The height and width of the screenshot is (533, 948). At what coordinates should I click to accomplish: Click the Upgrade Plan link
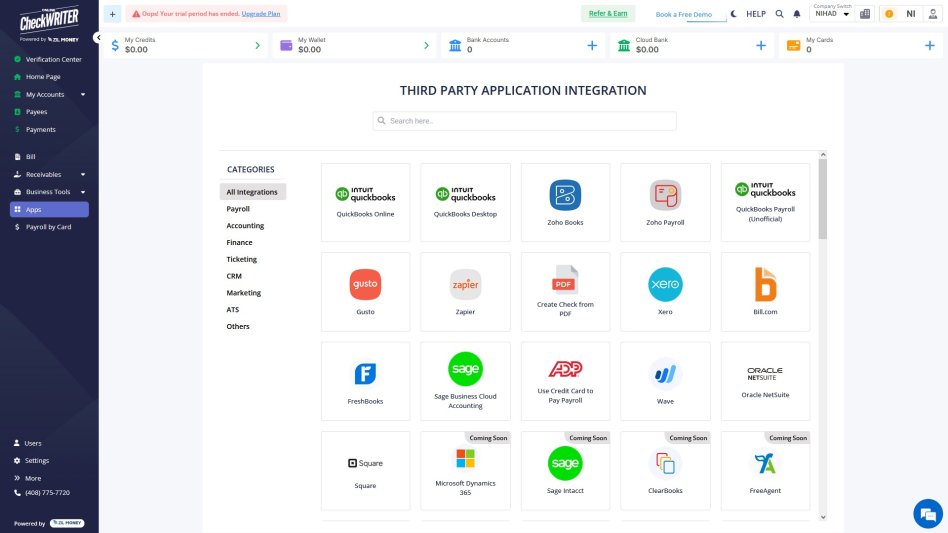pyautogui.click(x=261, y=14)
